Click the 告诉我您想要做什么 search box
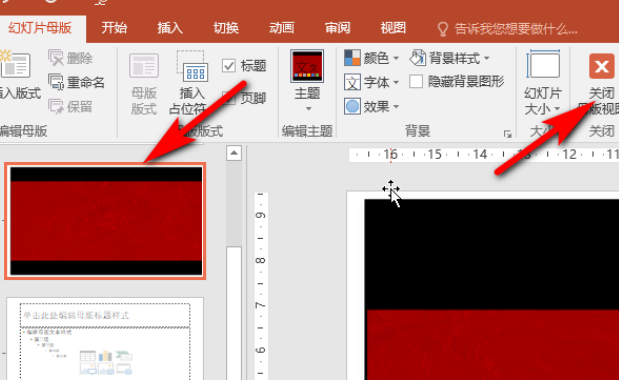 [x=516, y=29]
